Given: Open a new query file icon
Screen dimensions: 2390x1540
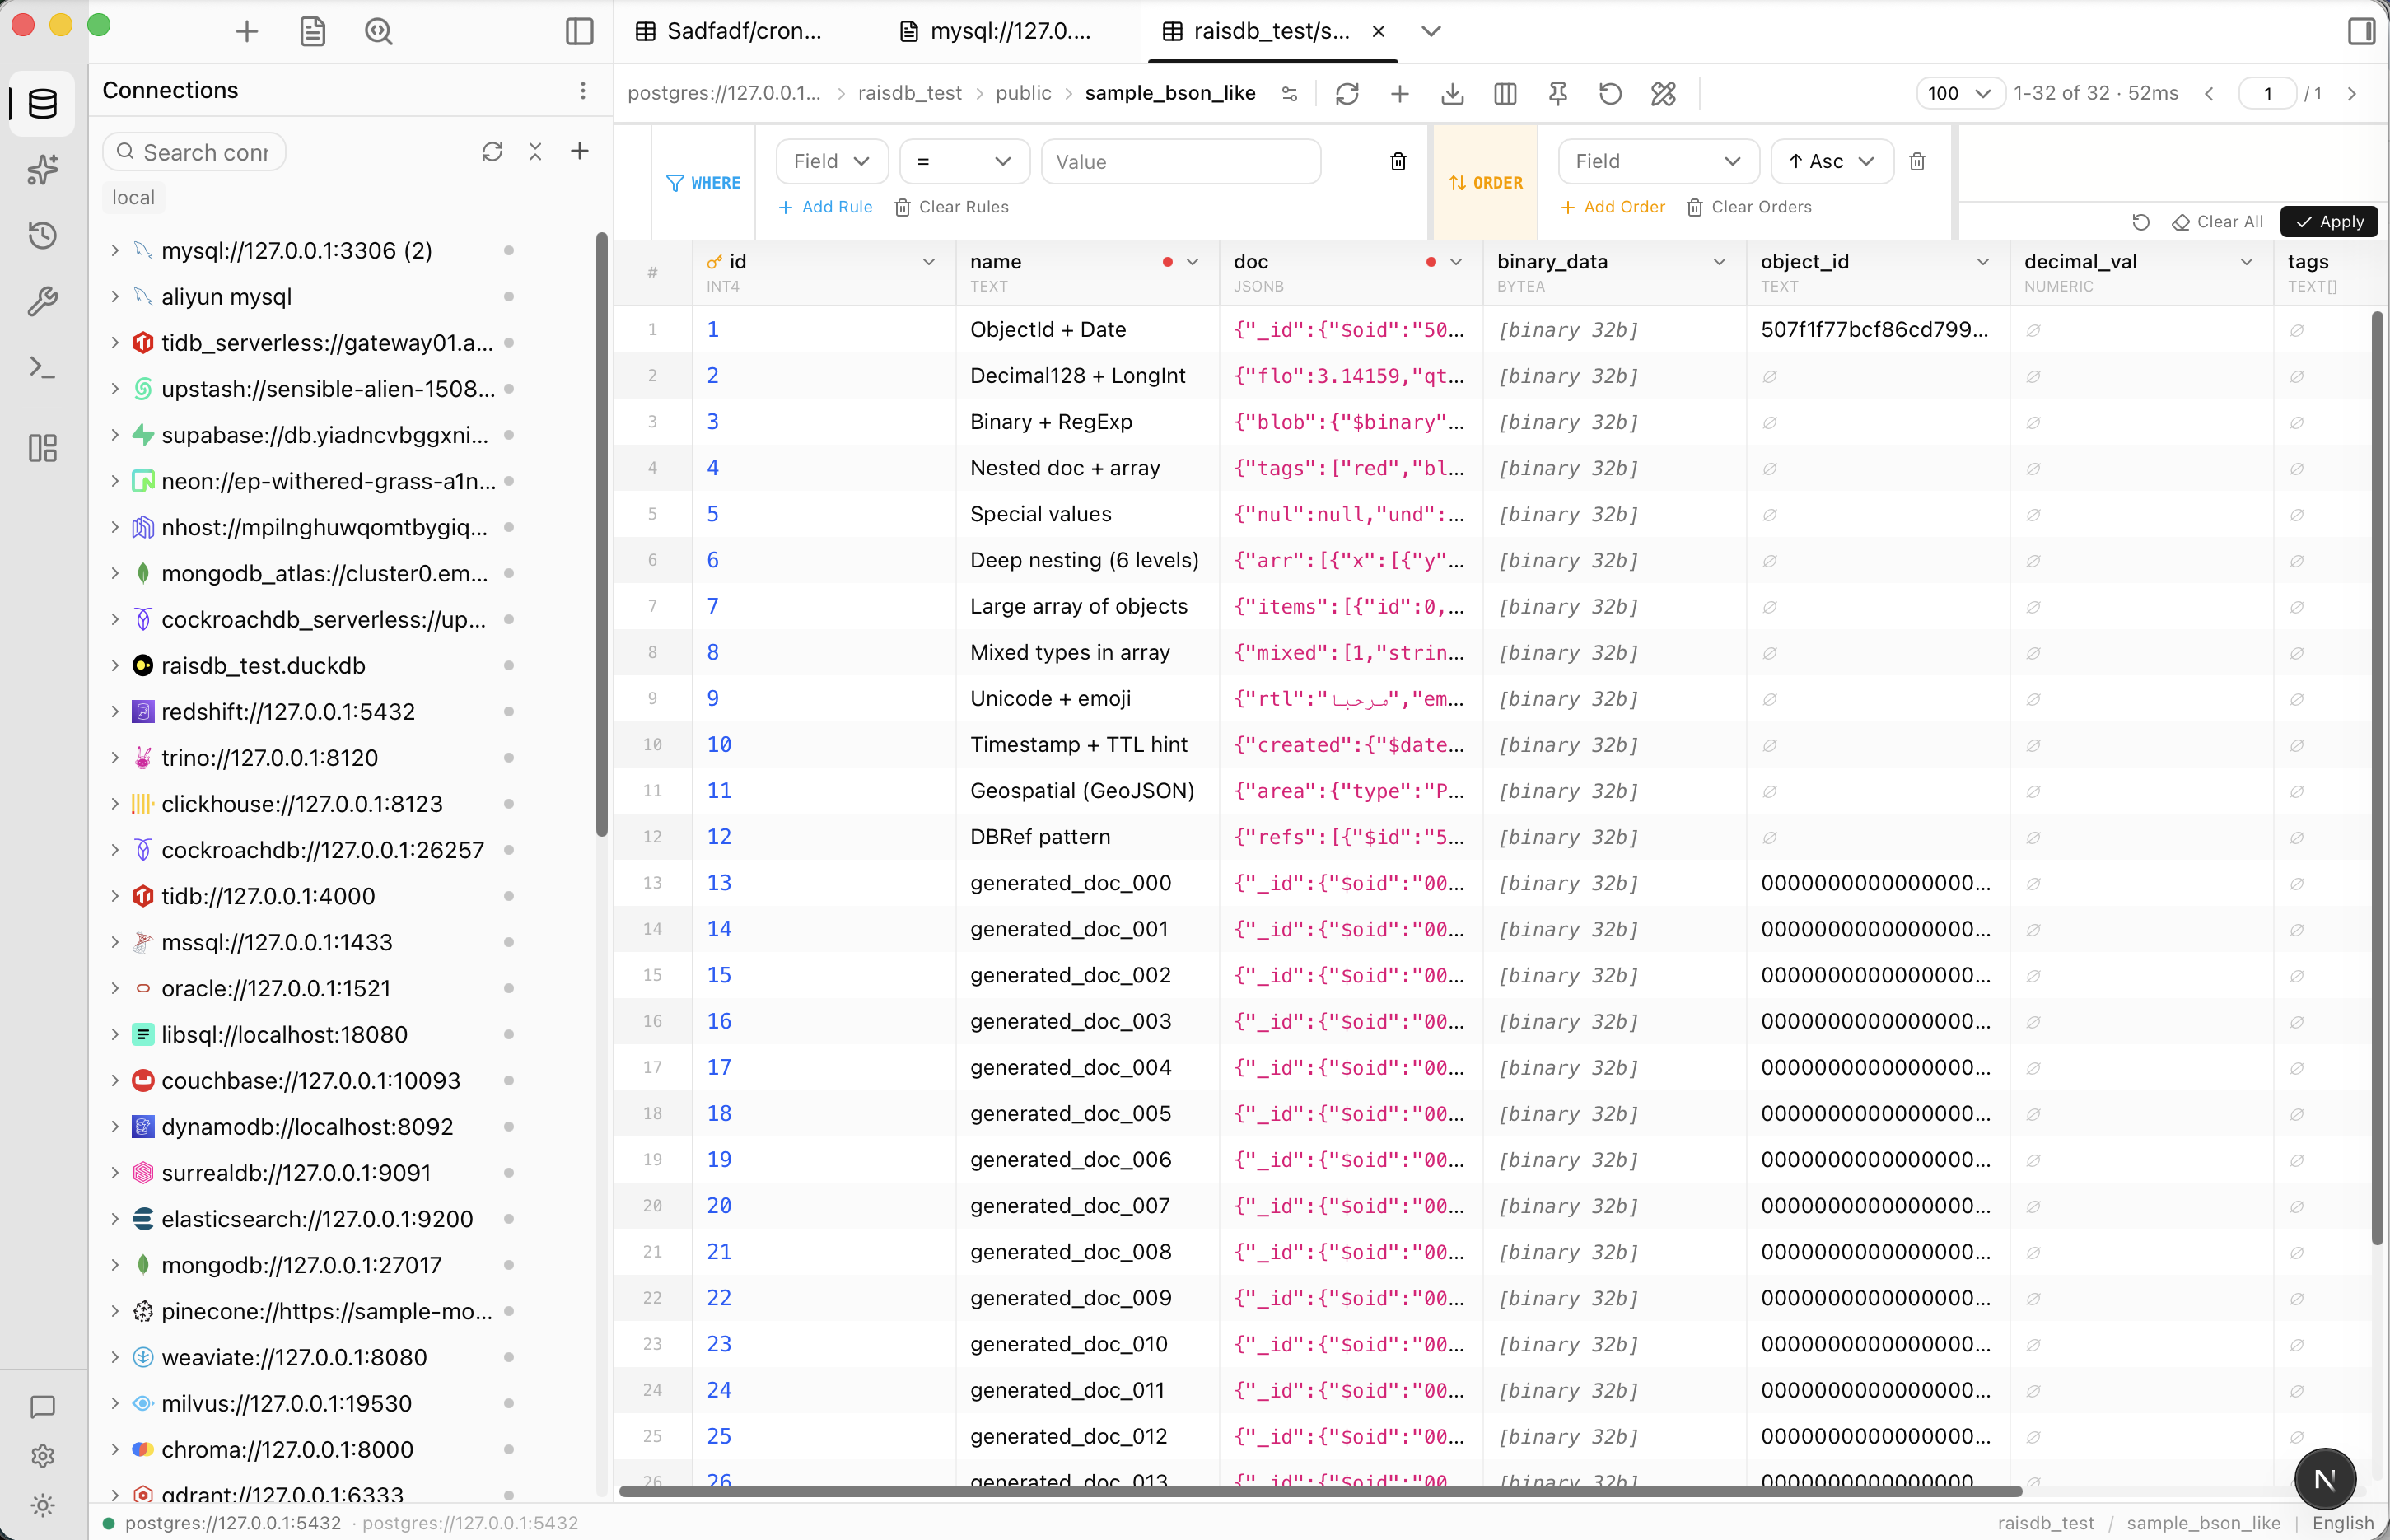Looking at the screenshot, I should coord(313,32).
